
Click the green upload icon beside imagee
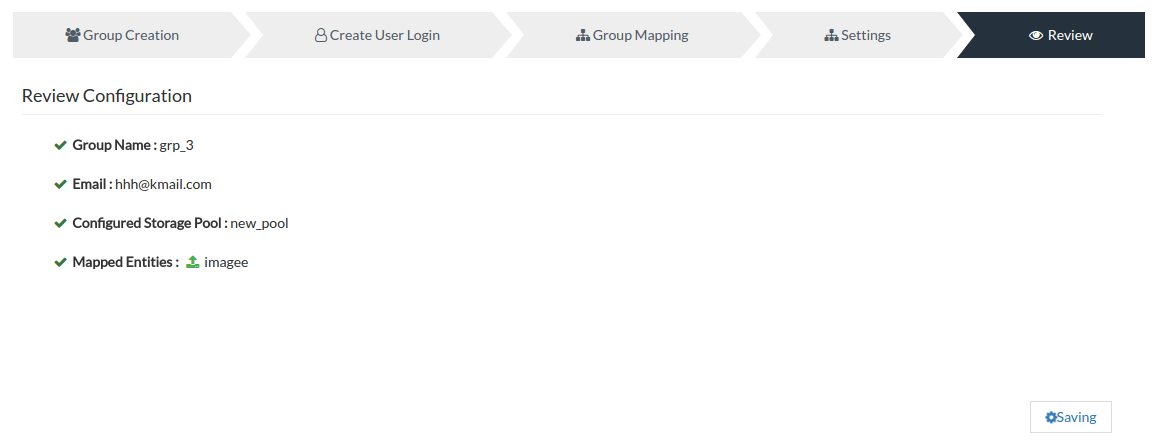pyautogui.click(x=192, y=262)
